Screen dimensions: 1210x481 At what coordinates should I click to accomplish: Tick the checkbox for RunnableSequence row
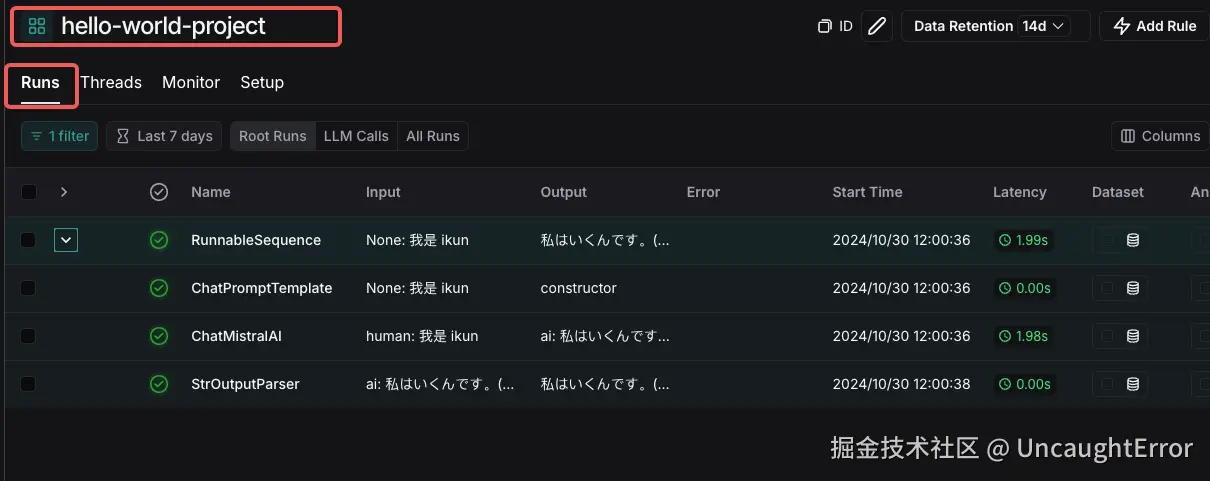coord(28,240)
